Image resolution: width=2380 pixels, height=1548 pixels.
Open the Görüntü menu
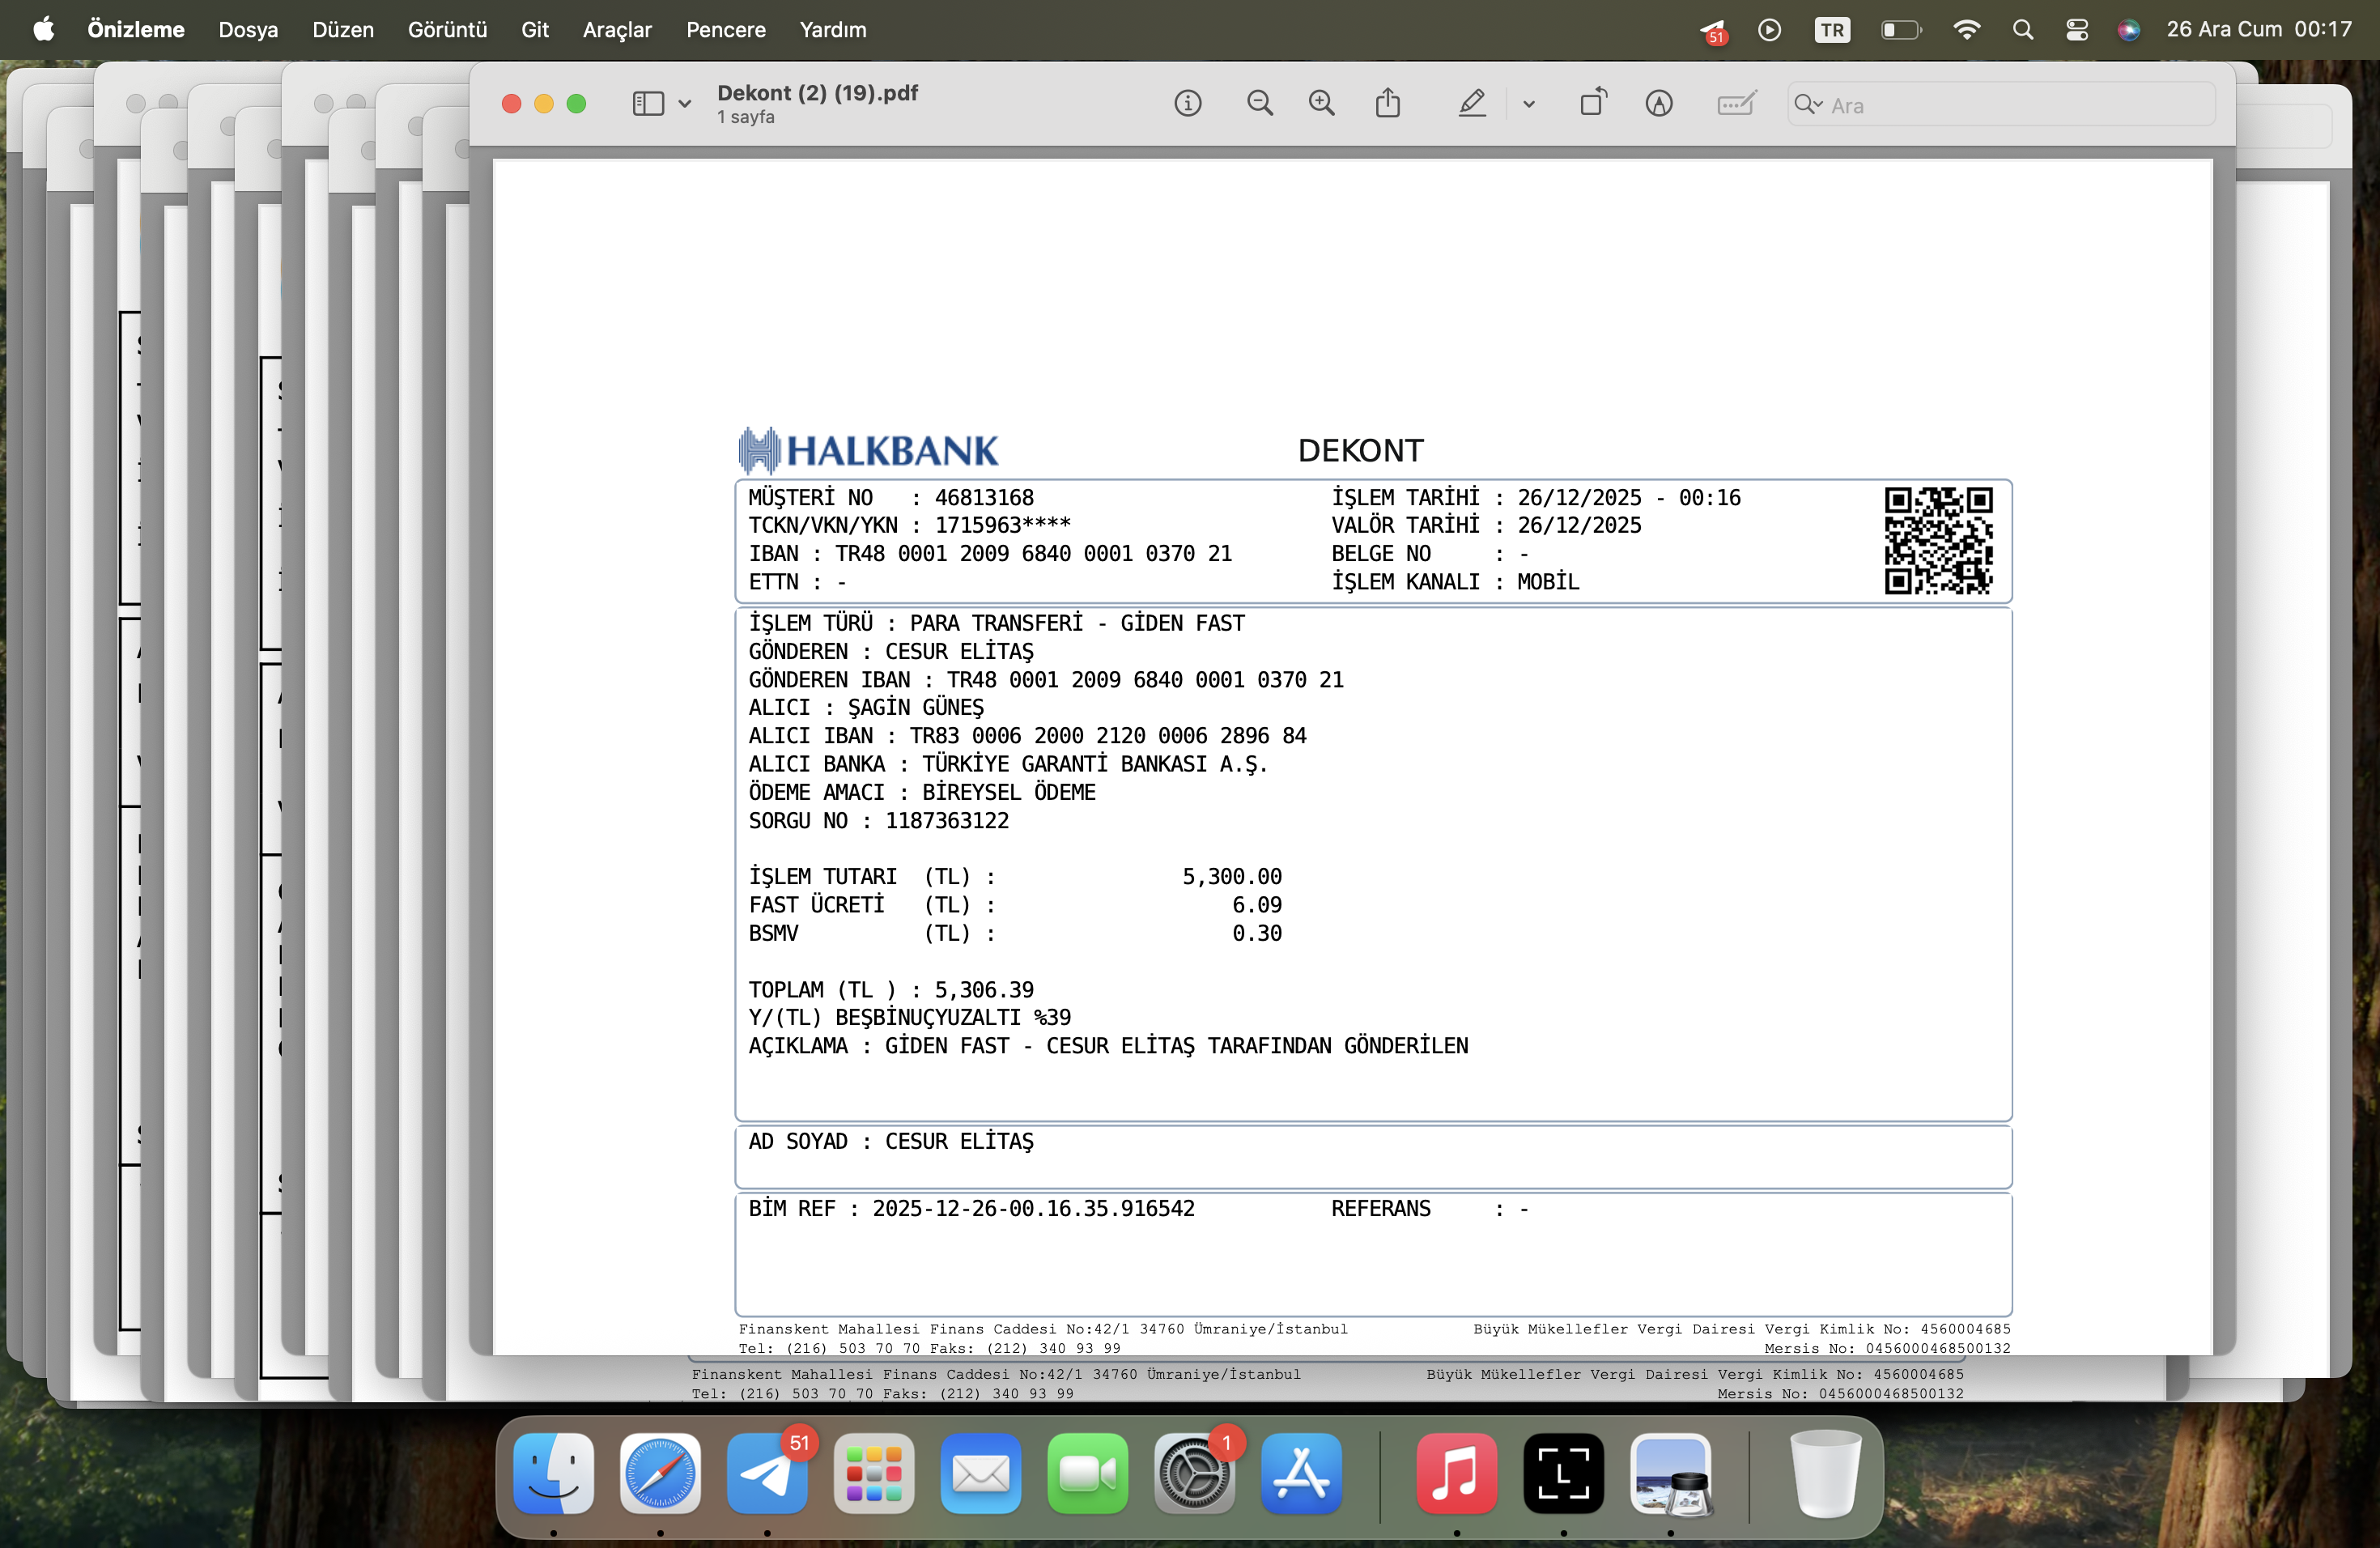(x=447, y=30)
